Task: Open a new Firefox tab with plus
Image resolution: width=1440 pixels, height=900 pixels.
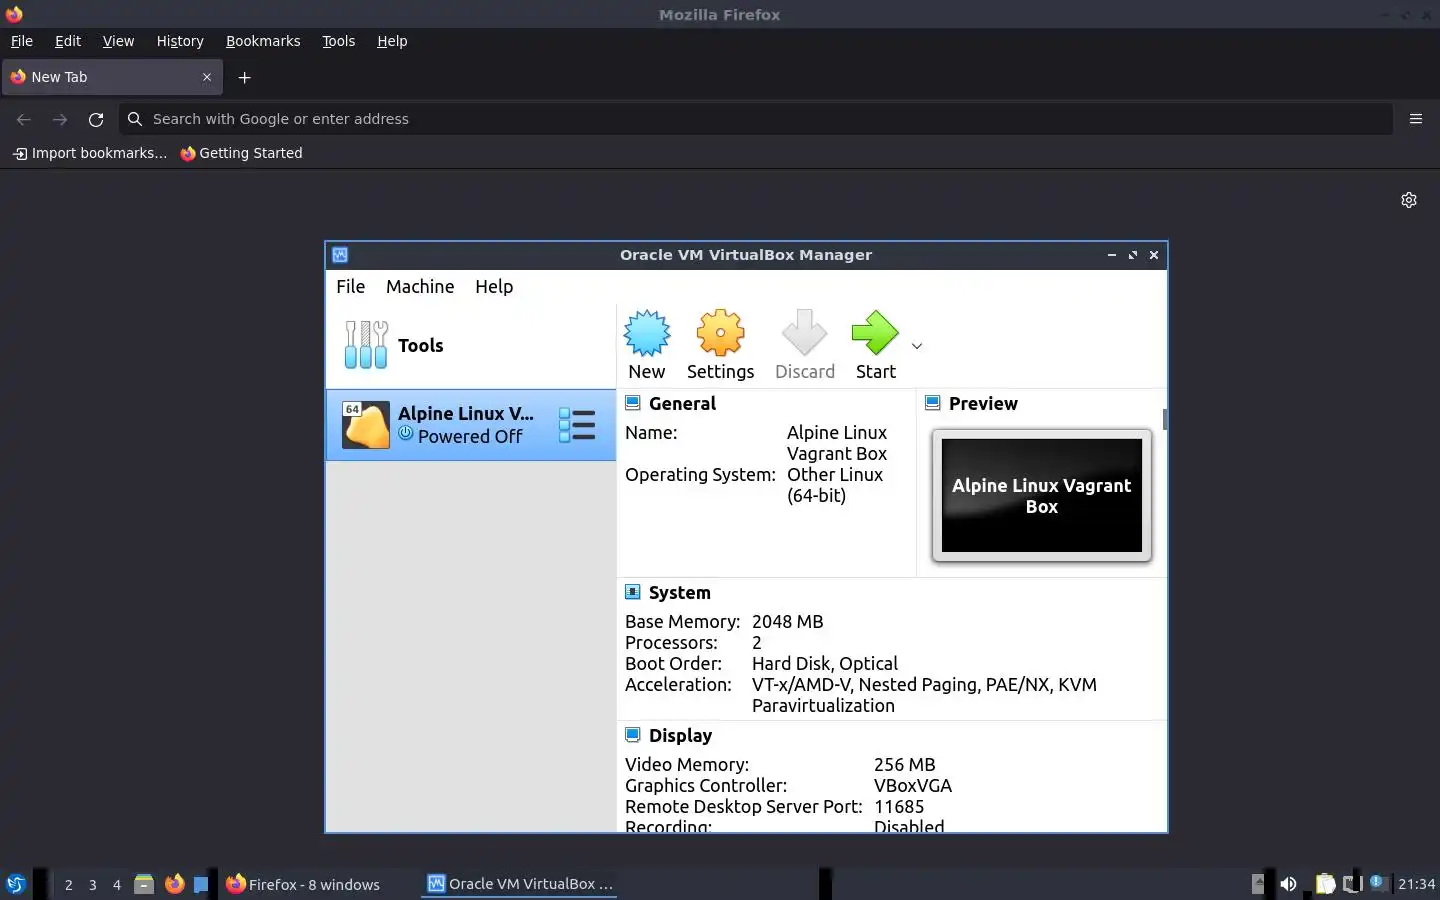Action: tap(244, 77)
